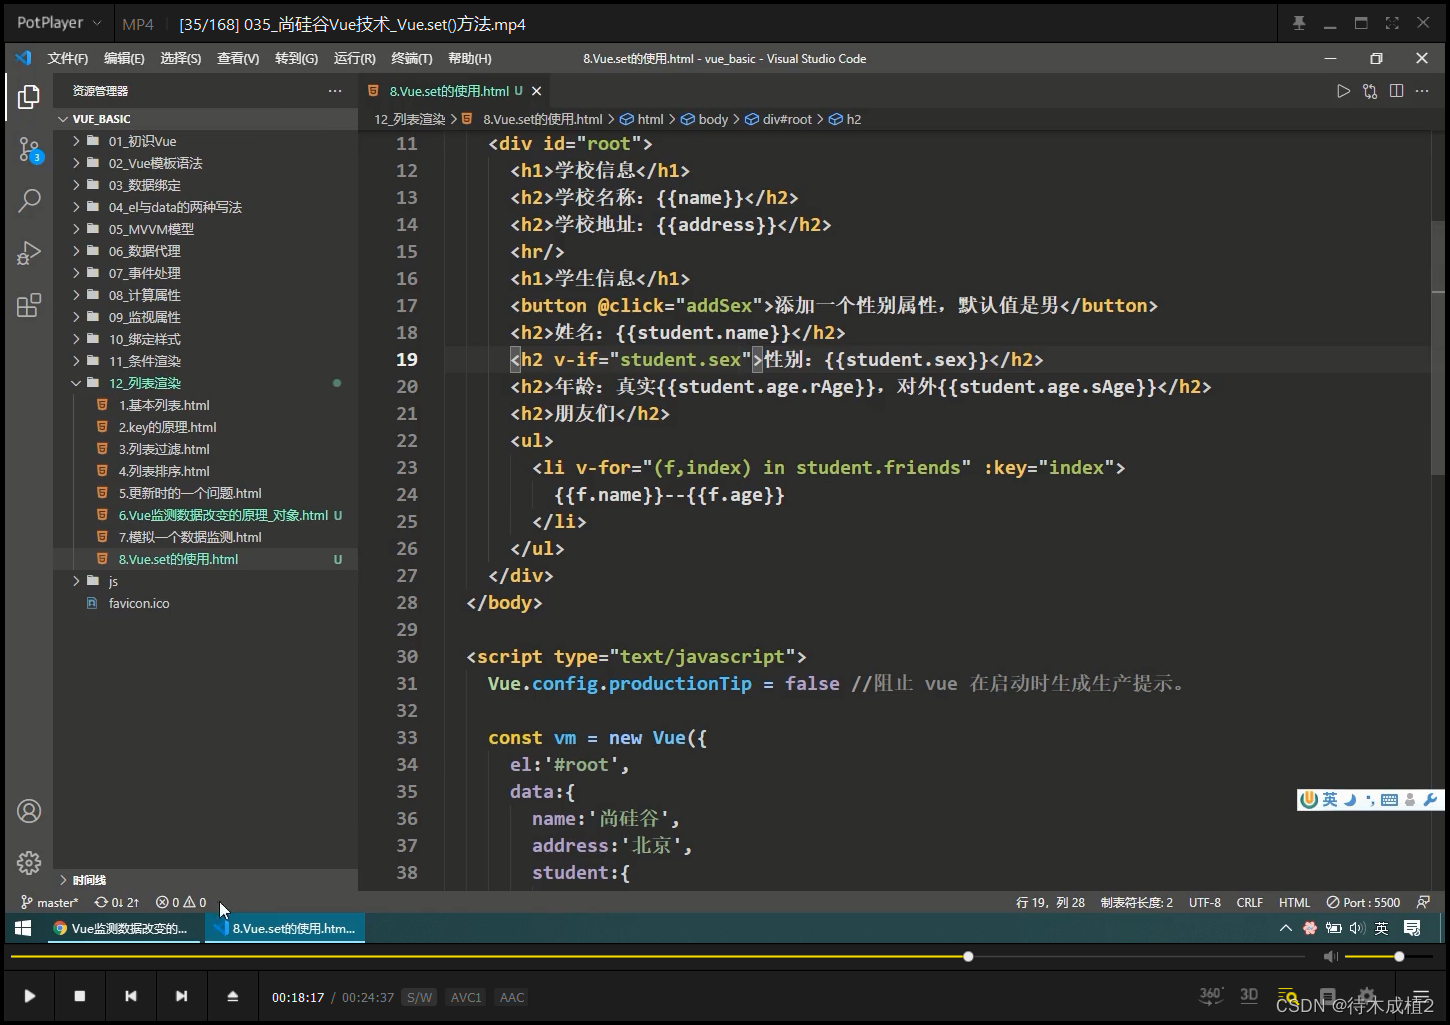Change UTF-8 file encoding
1450x1025 pixels.
[x=1205, y=902]
